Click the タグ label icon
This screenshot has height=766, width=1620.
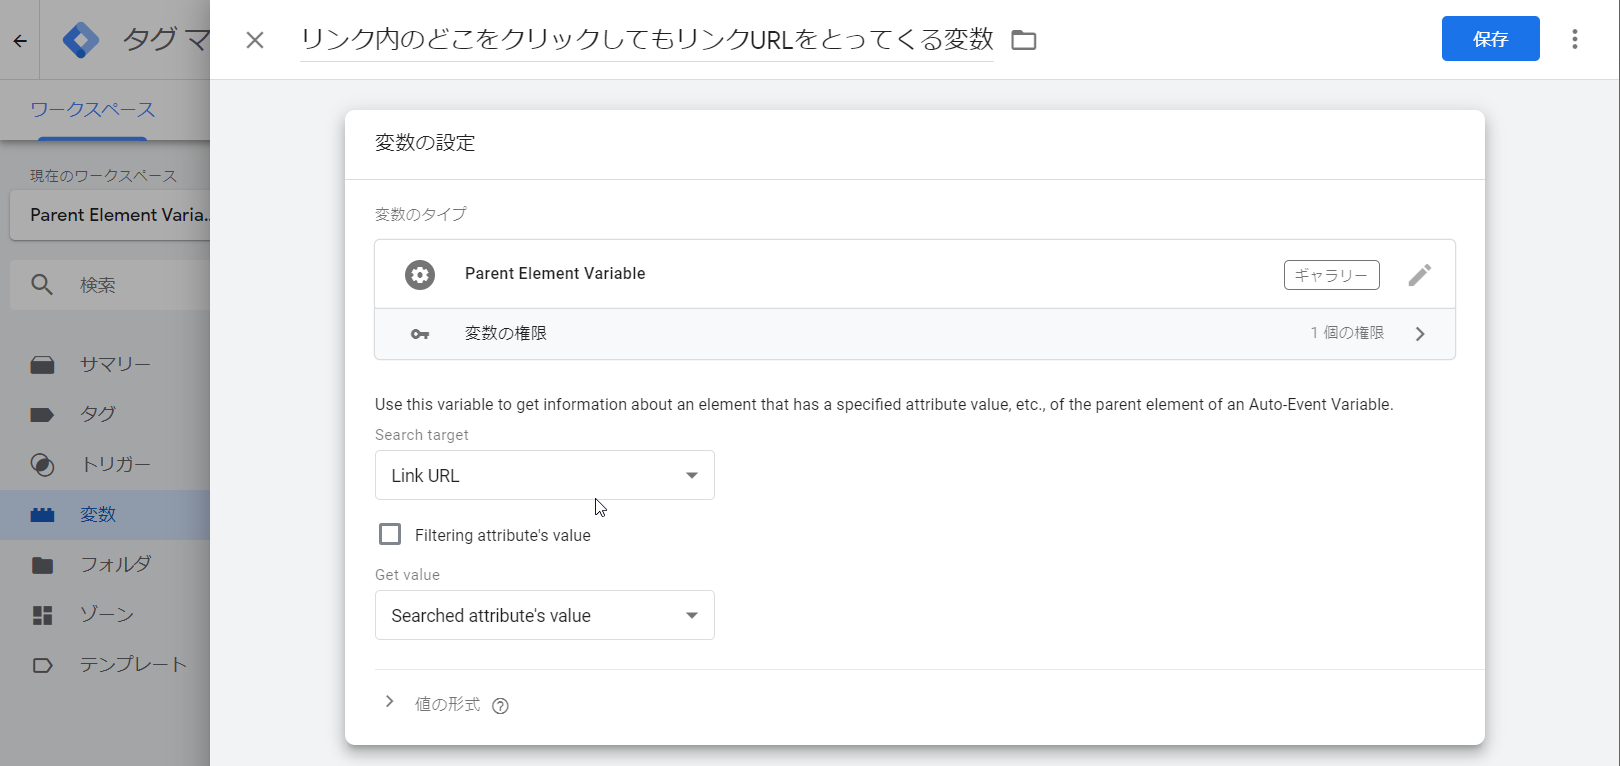coord(42,415)
